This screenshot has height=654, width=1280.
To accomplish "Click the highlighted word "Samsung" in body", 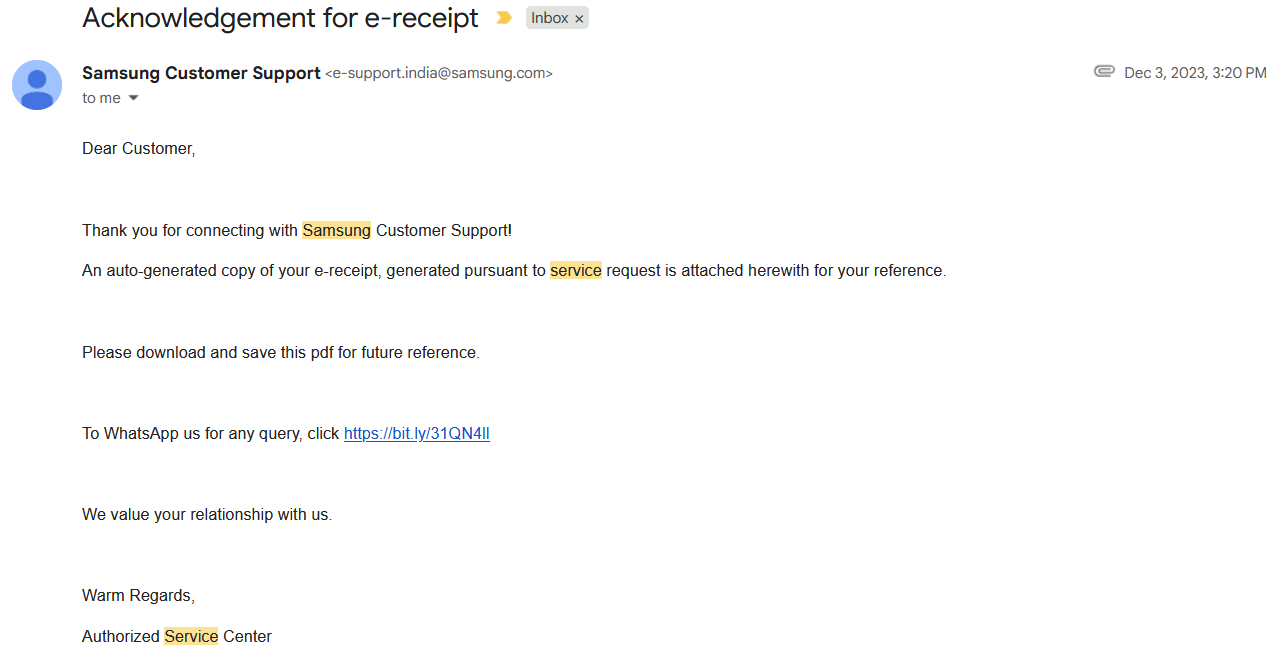I will pyautogui.click(x=336, y=230).
